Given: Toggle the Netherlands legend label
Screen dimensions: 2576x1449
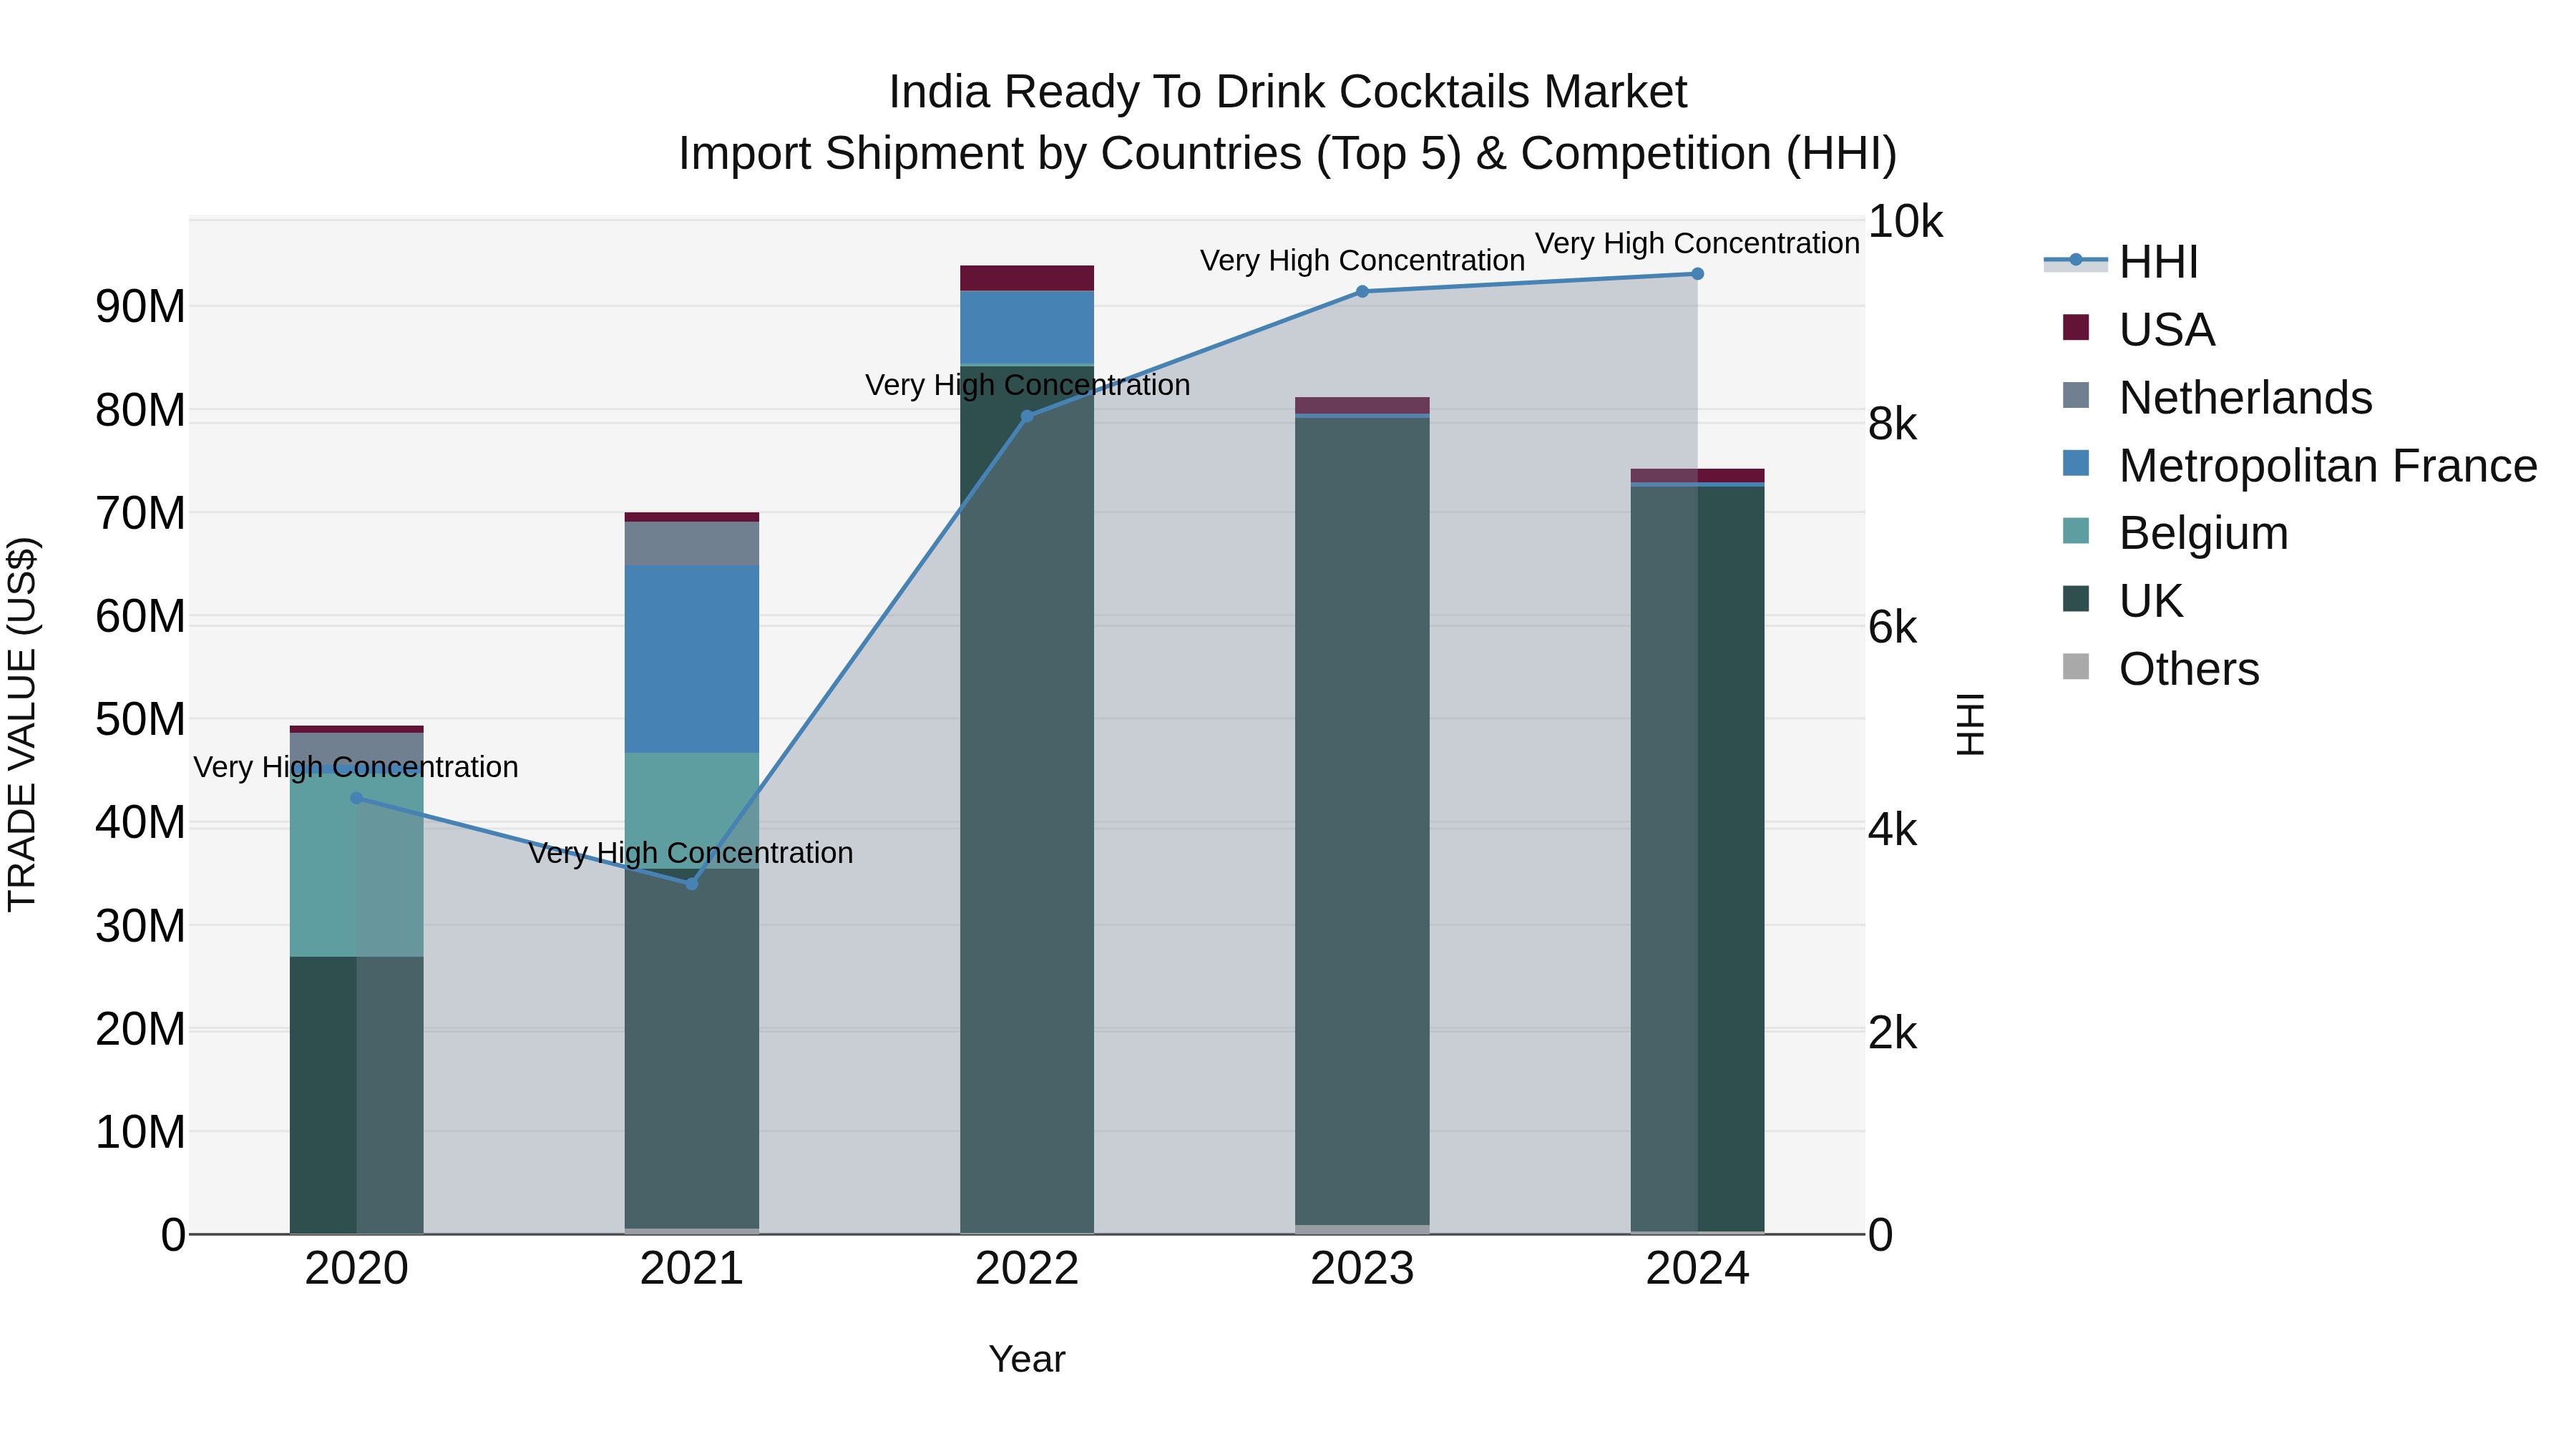Looking at the screenshot, I should tap(2245, 398).
